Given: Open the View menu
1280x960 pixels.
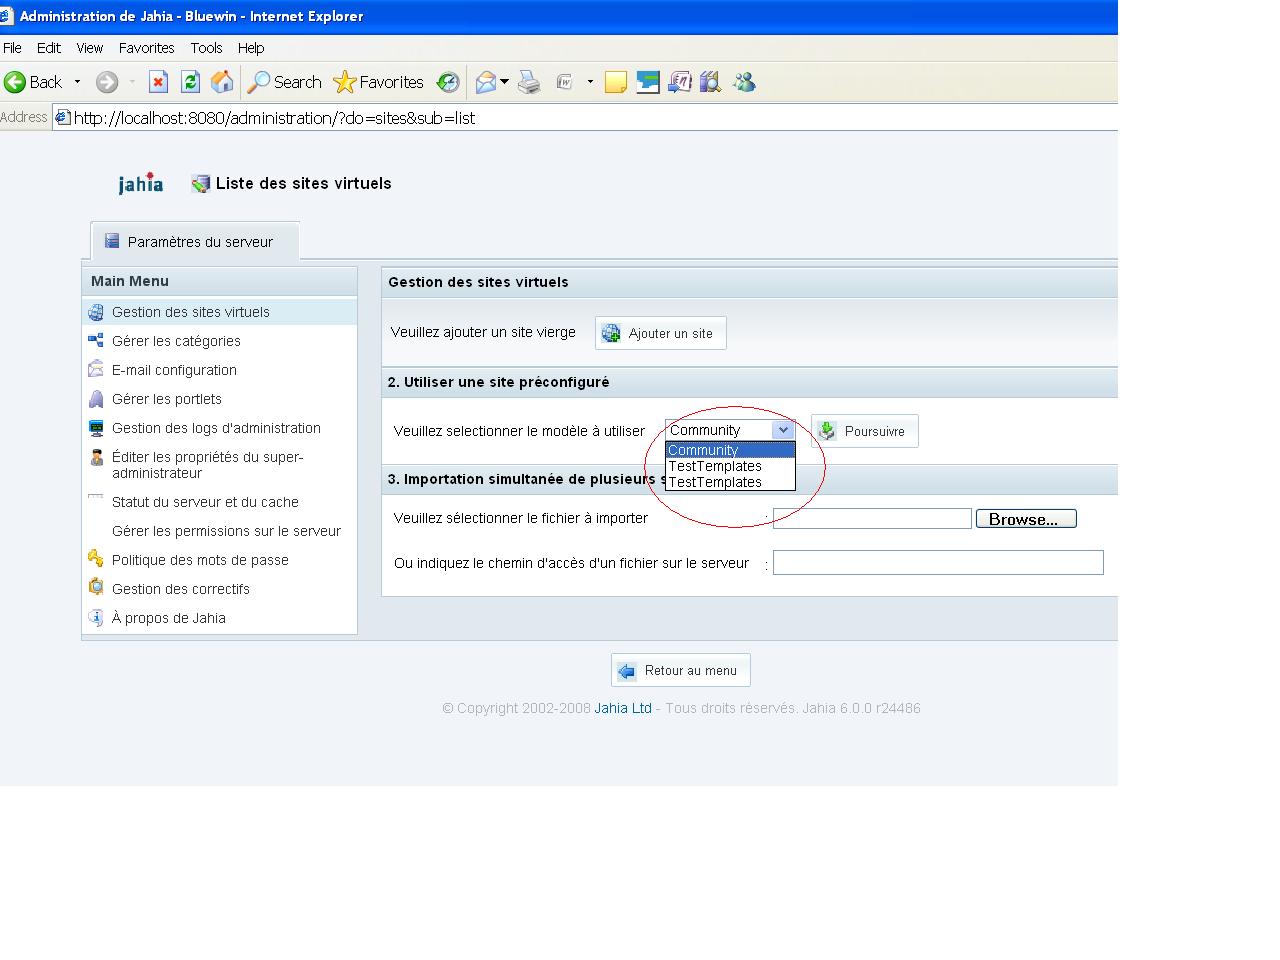Looking at the screenshot, I should (x=89, y=48).
